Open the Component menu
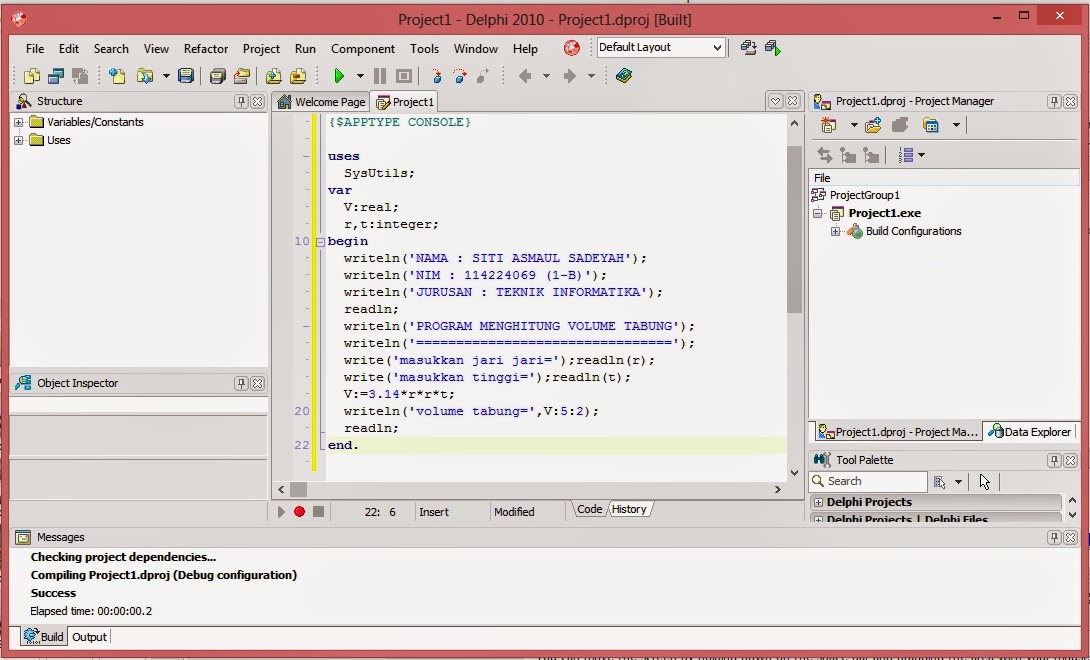This screenshot has width=1090, height=660. tap(363, 49)
